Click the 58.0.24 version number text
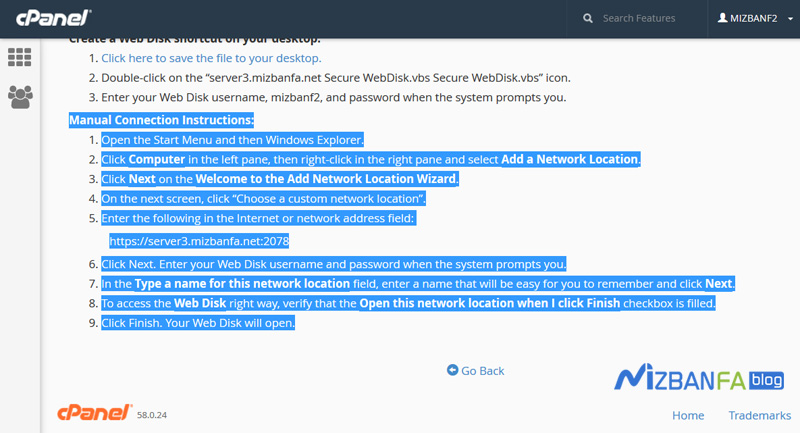 click(x=152, y=415)
